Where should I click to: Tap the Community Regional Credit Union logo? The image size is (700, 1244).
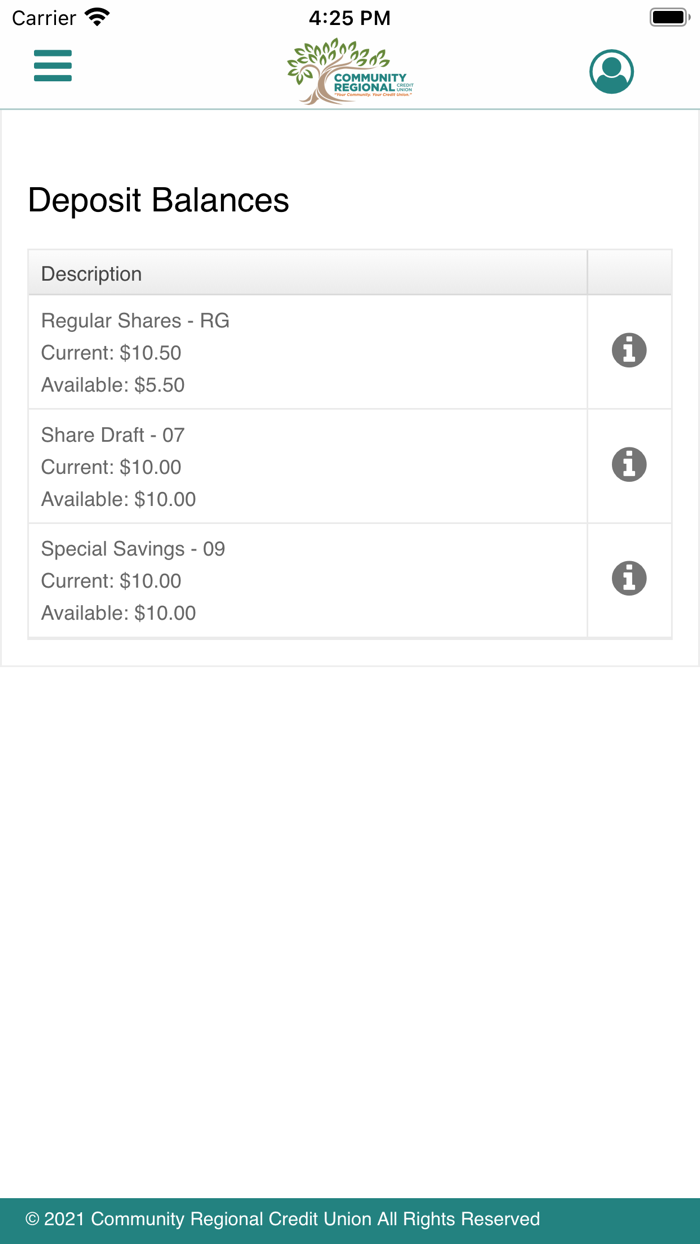coord(349,72)
